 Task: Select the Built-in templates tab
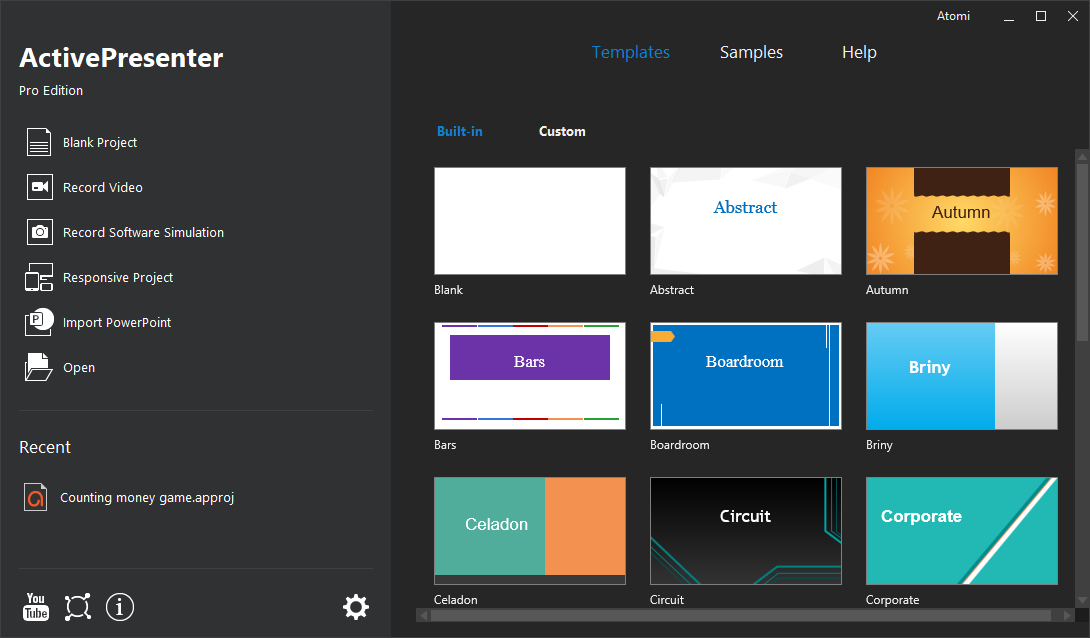pos(459,131)
